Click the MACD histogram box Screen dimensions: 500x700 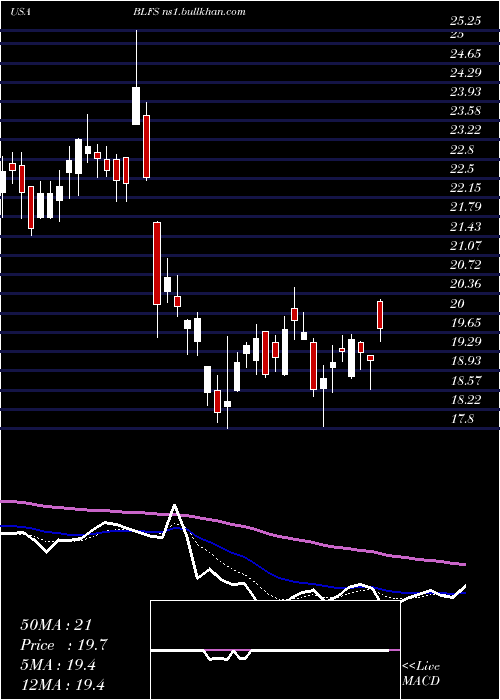click(275, 650)
